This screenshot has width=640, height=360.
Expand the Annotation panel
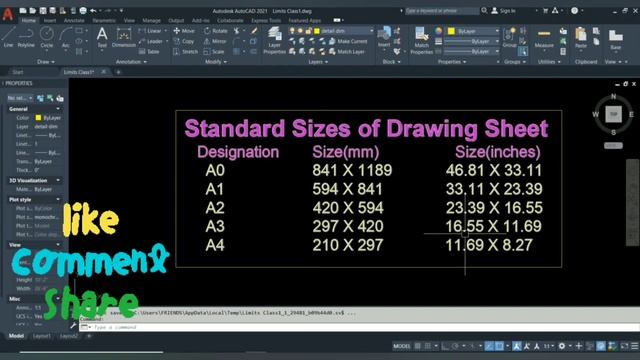[131, 62]
